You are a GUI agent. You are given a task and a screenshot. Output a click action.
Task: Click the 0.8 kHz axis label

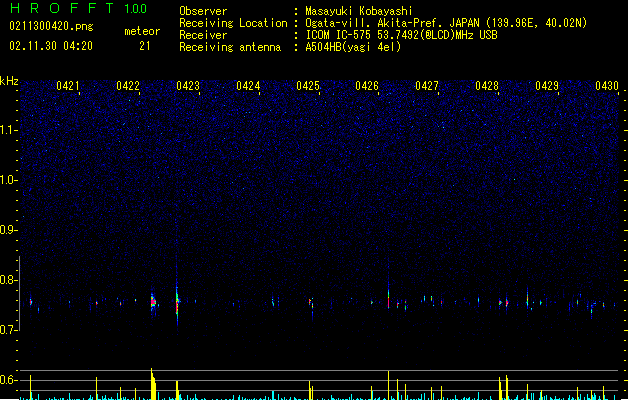[8, 280]
